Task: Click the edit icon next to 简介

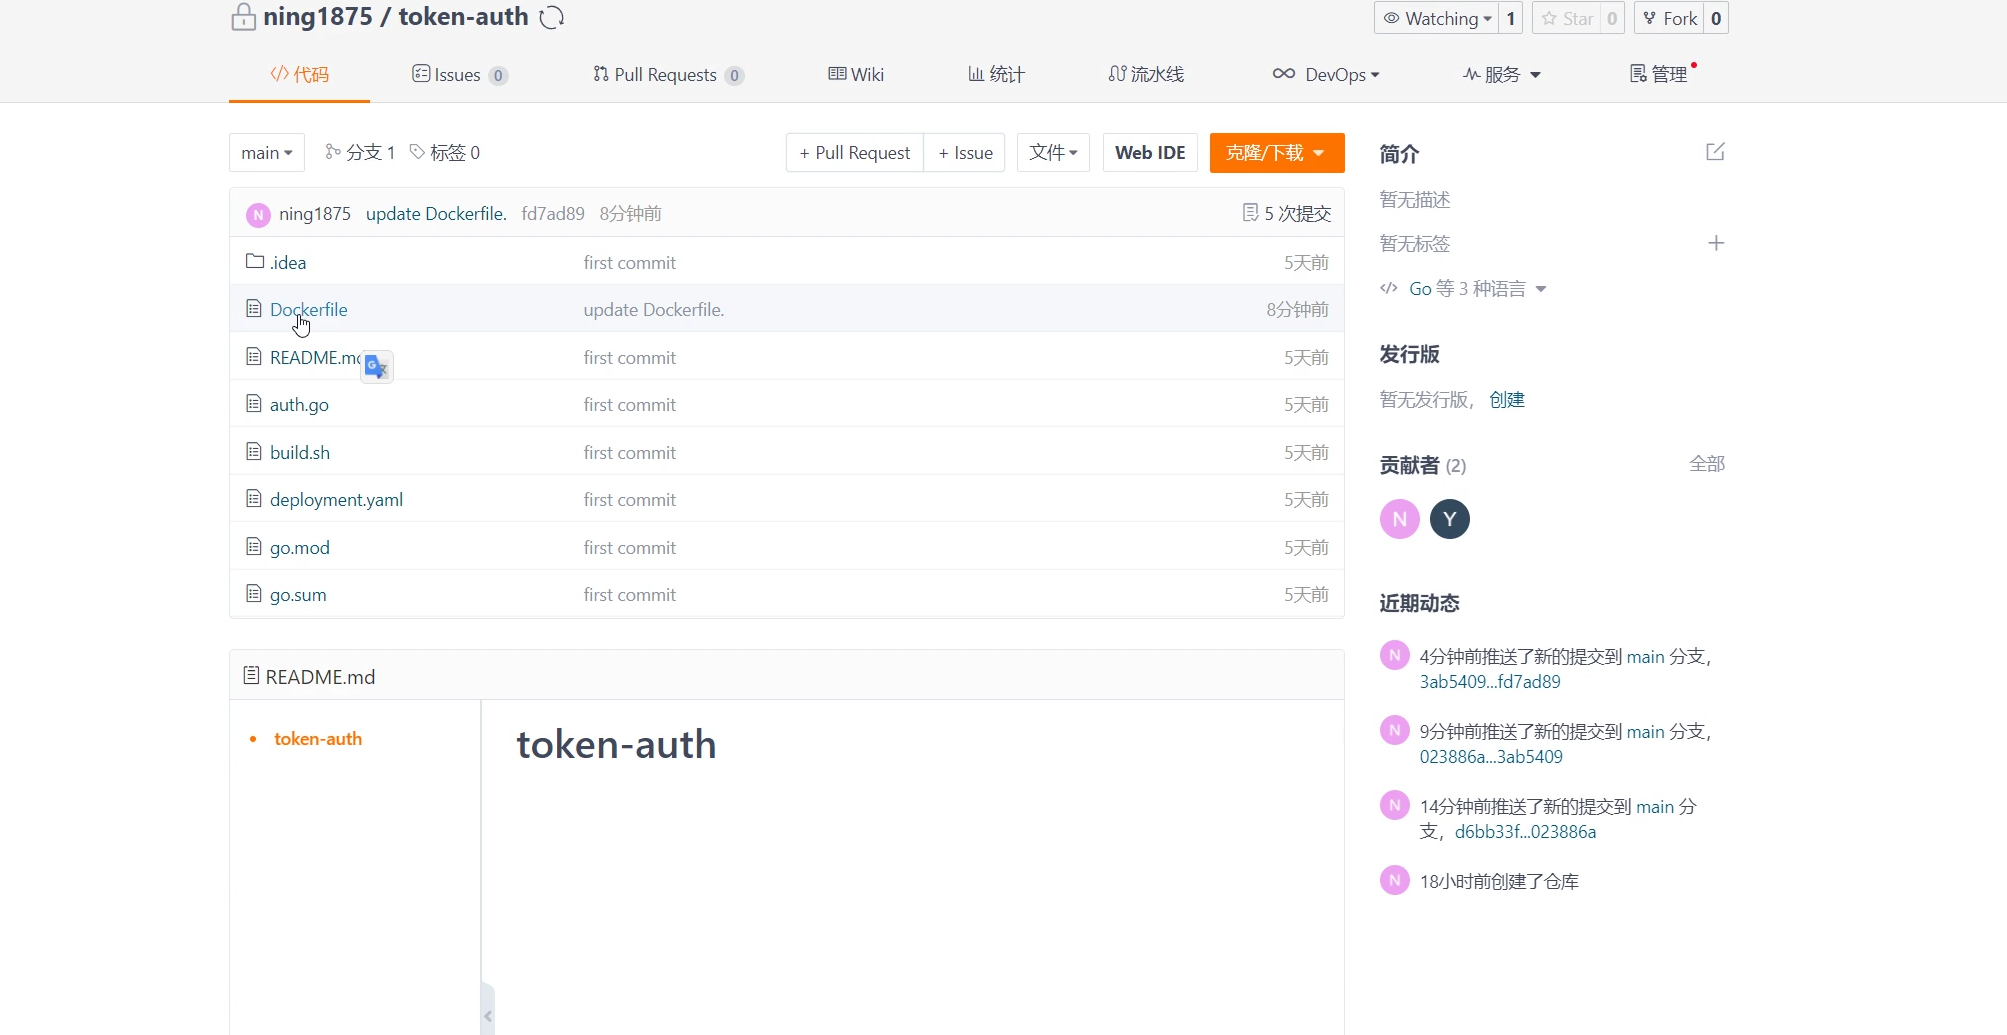Action: click(x=1715, y=152)
